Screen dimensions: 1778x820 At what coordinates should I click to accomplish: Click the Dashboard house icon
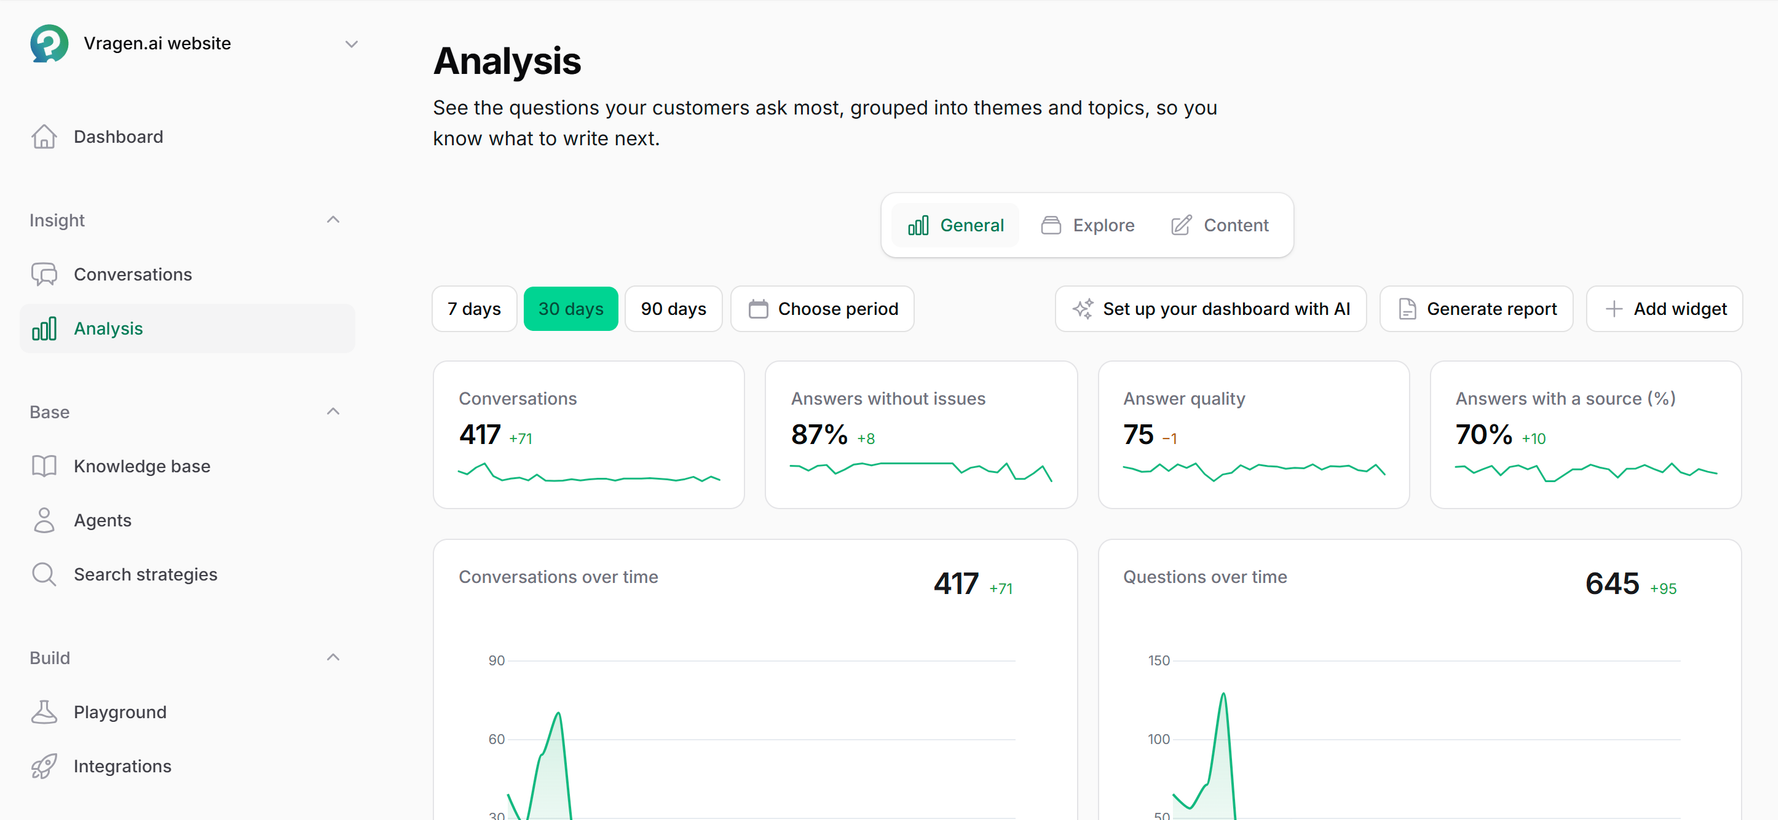(x=44, y=136)
